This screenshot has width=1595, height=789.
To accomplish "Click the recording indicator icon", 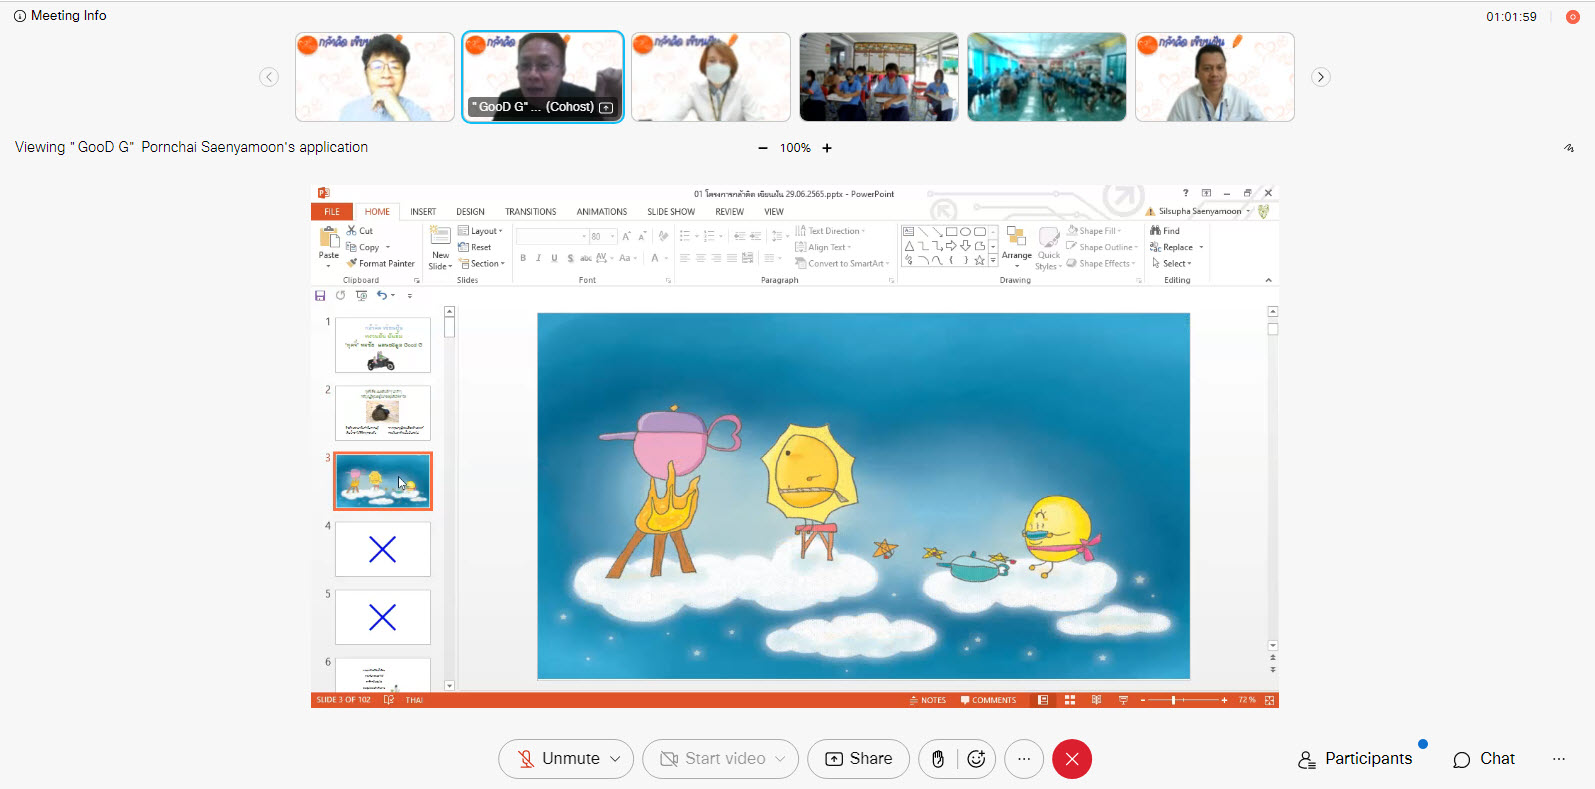I will click(1572, 17).
